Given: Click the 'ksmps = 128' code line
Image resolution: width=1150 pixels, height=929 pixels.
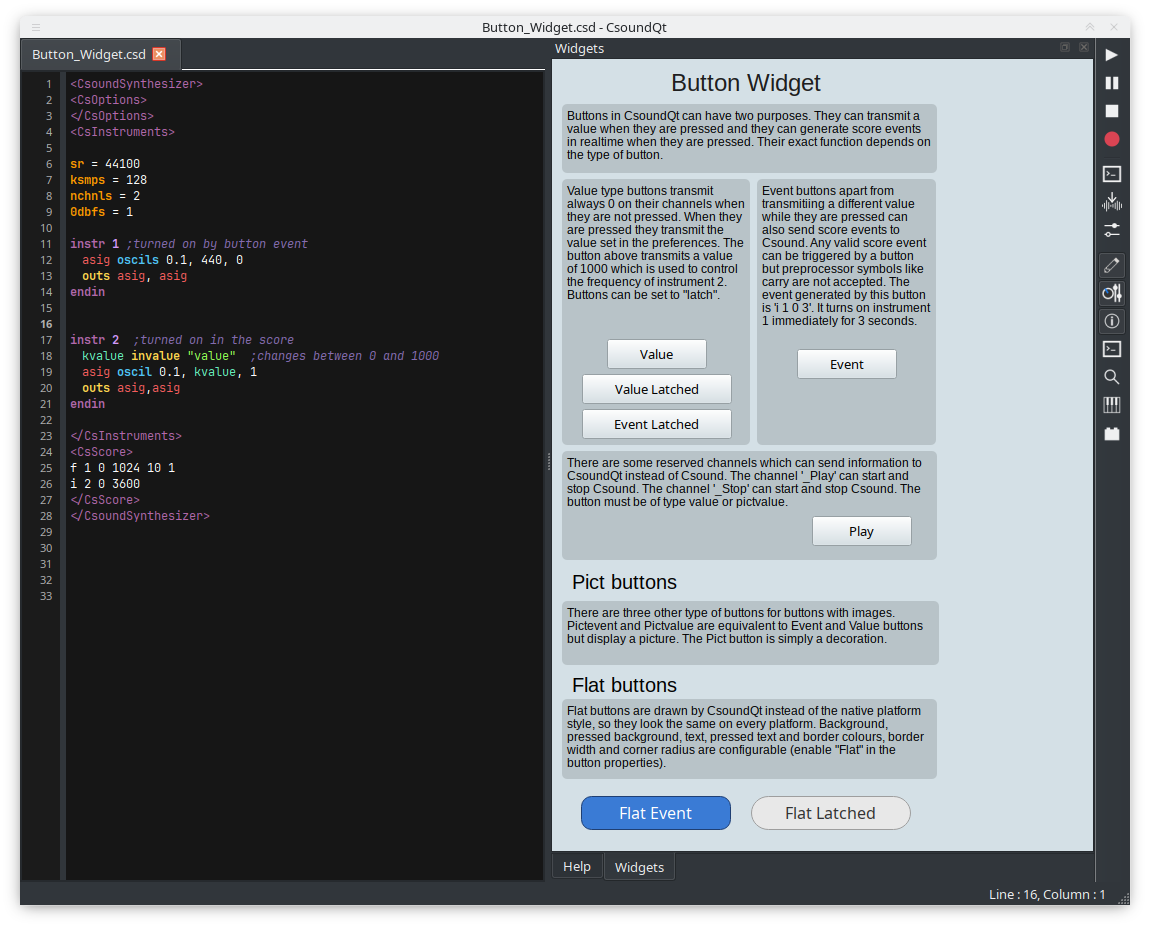Looking at the screenshot, I should point(109,180).
